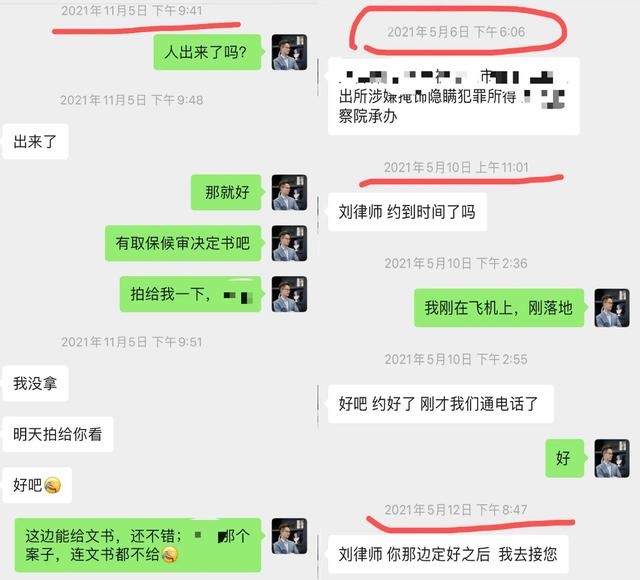
Task: Select the '刘律师 你那边定好之后 我去接您' message
Action: 448,554
